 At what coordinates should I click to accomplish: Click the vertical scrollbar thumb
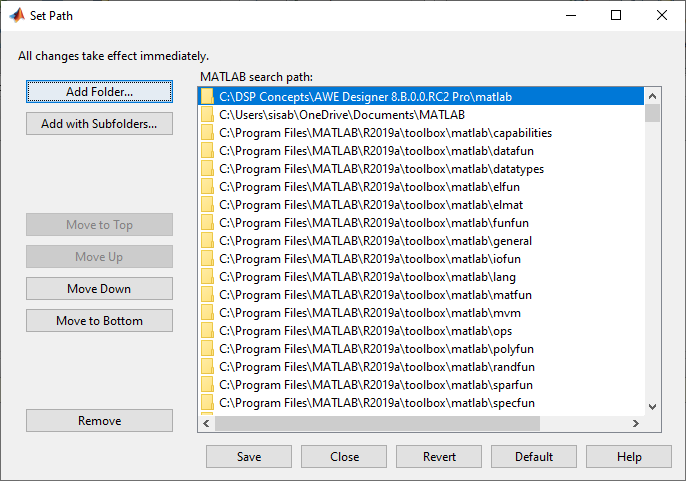652,113
